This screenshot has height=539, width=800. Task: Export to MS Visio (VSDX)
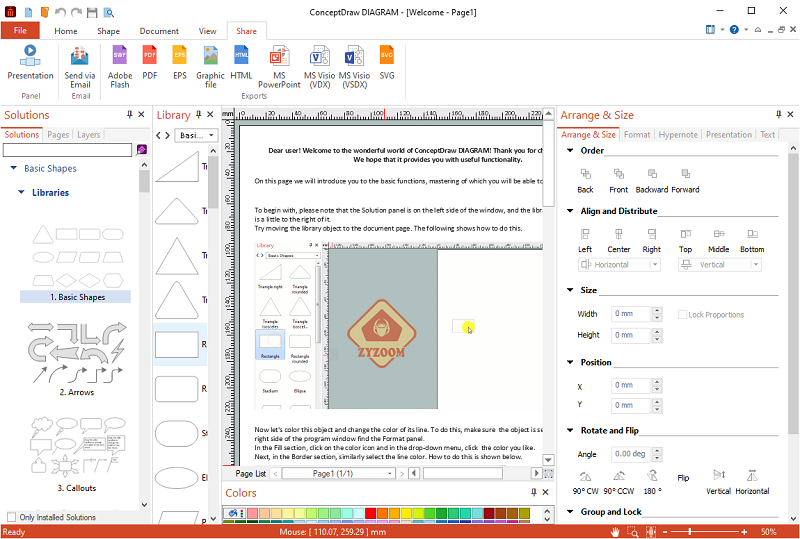pyautogui.click(x=354, y=67)
